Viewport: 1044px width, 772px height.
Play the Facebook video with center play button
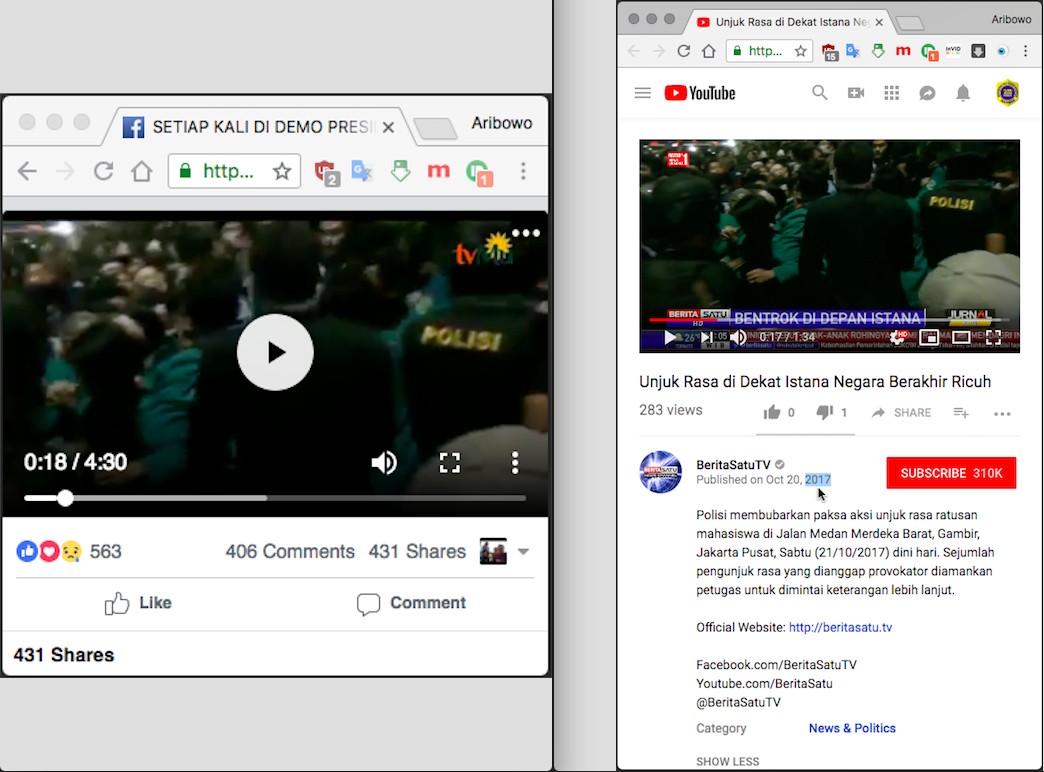pos(275,352)
